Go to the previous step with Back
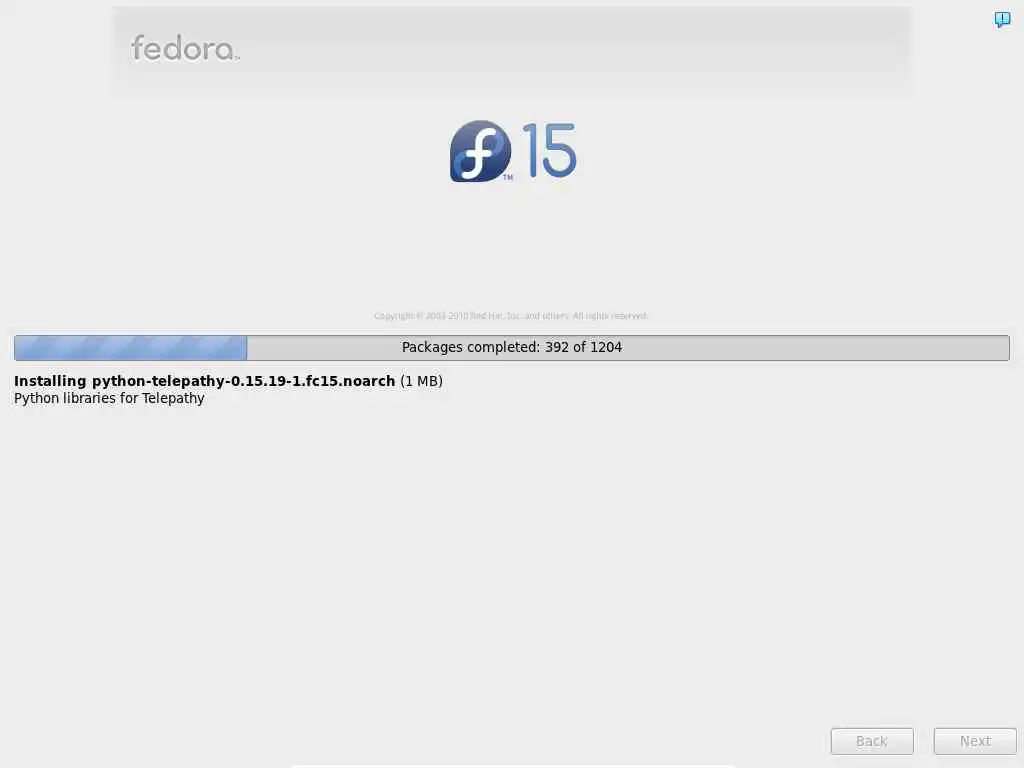The height and width of the screenshot is (768, 1024). [x=872, y=741]
